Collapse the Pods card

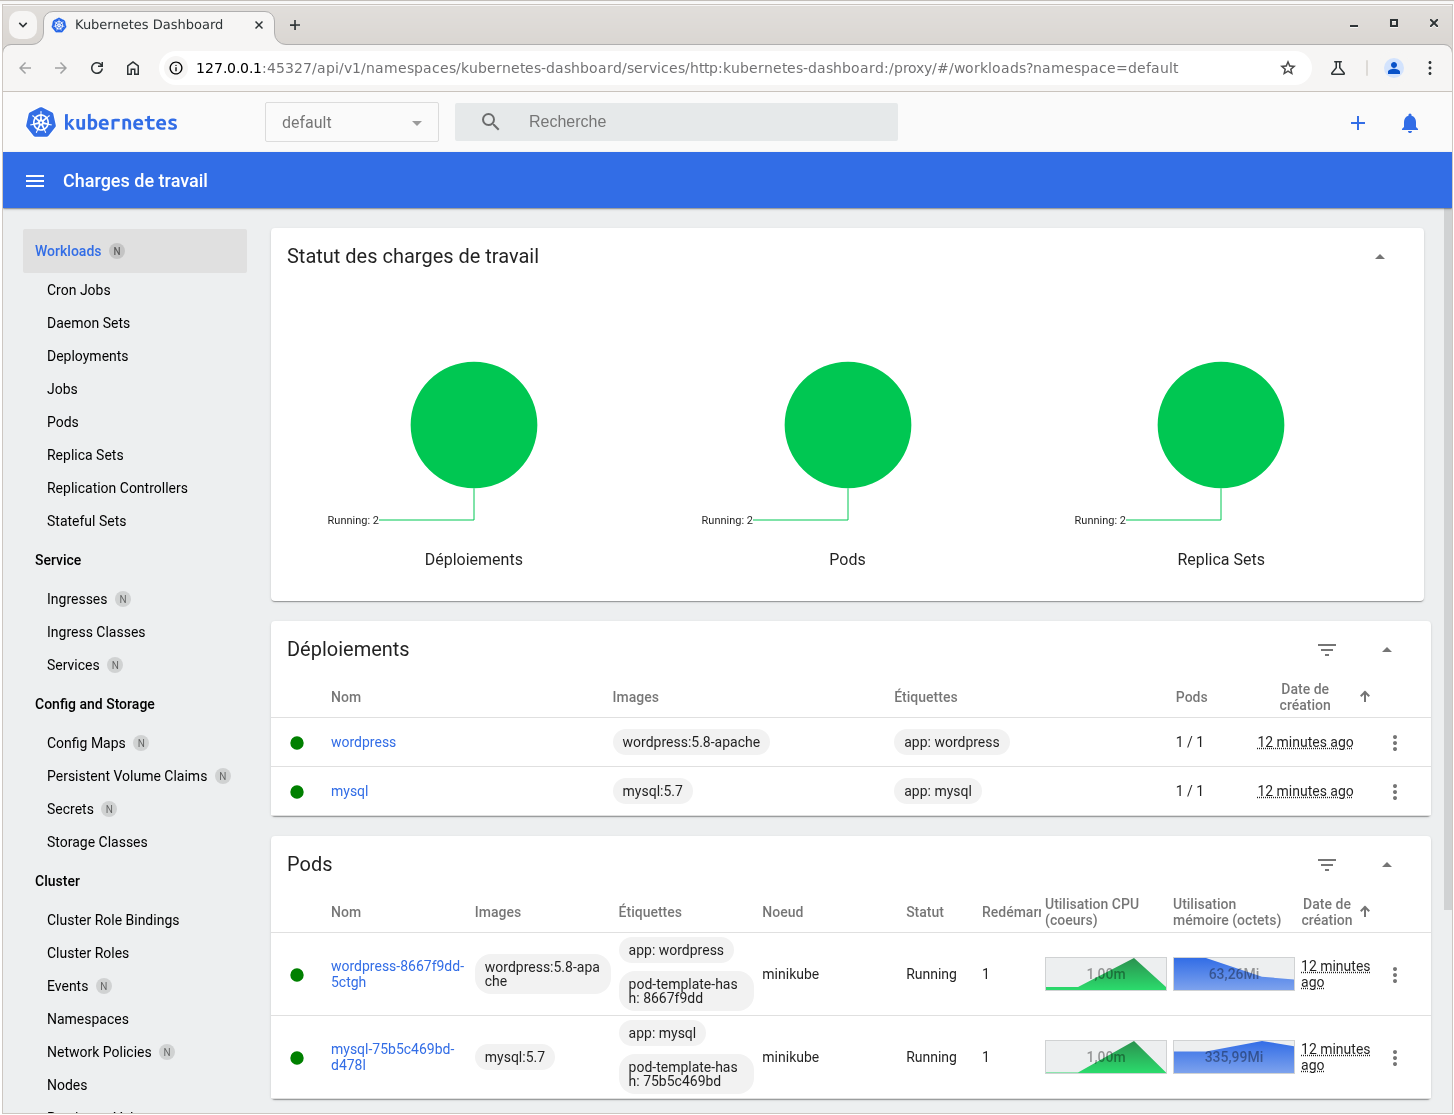[x=1387, y=865]
